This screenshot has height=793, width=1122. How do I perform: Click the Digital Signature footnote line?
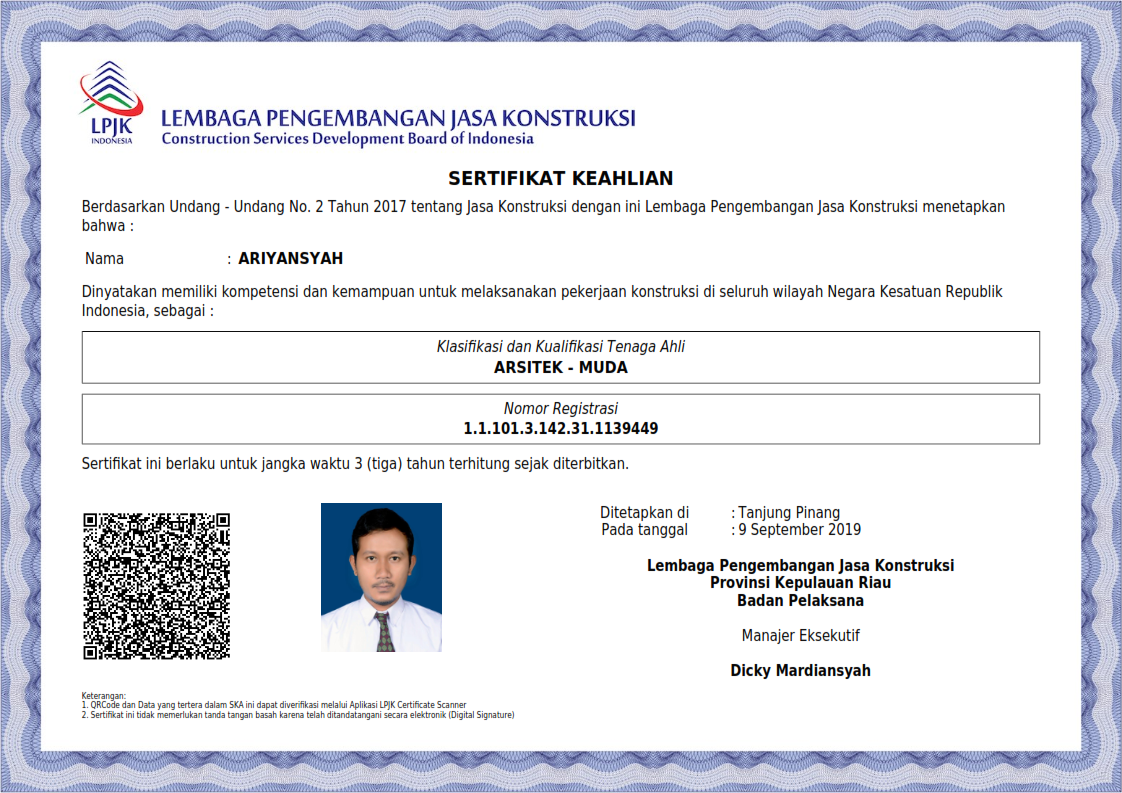(x=301, y=715)
